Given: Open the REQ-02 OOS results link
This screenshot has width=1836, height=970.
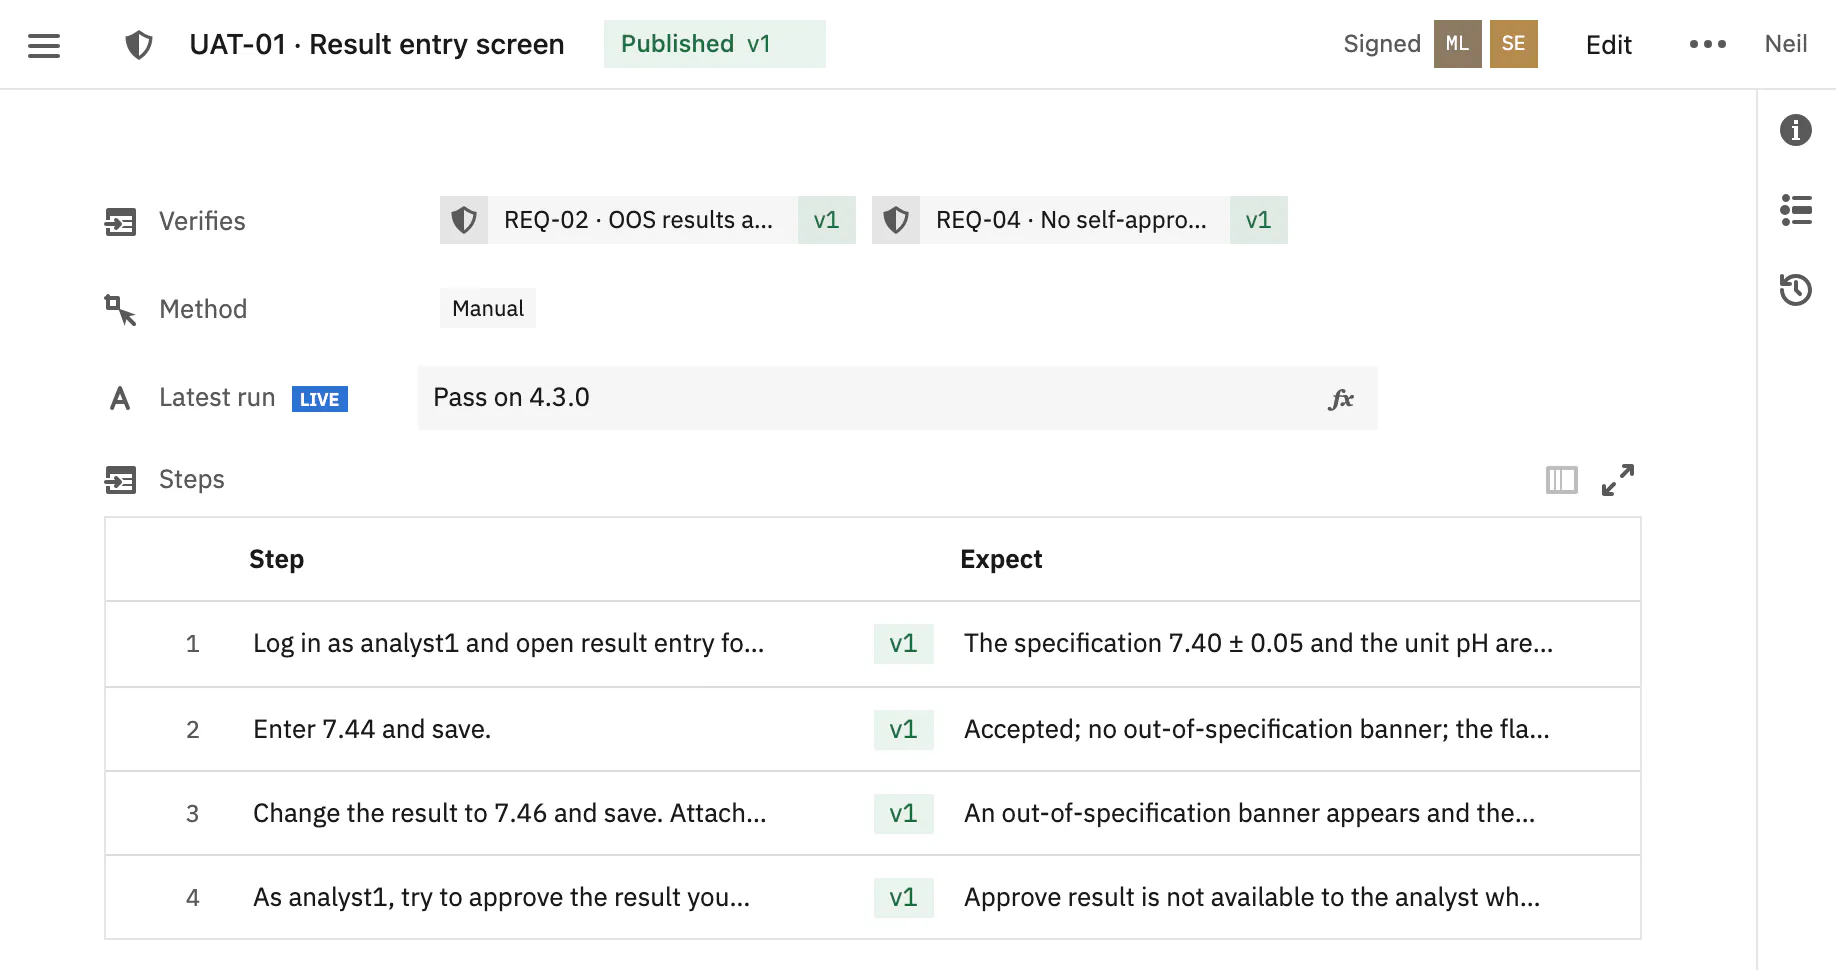Looking at the screenshot, I should 638,220.
